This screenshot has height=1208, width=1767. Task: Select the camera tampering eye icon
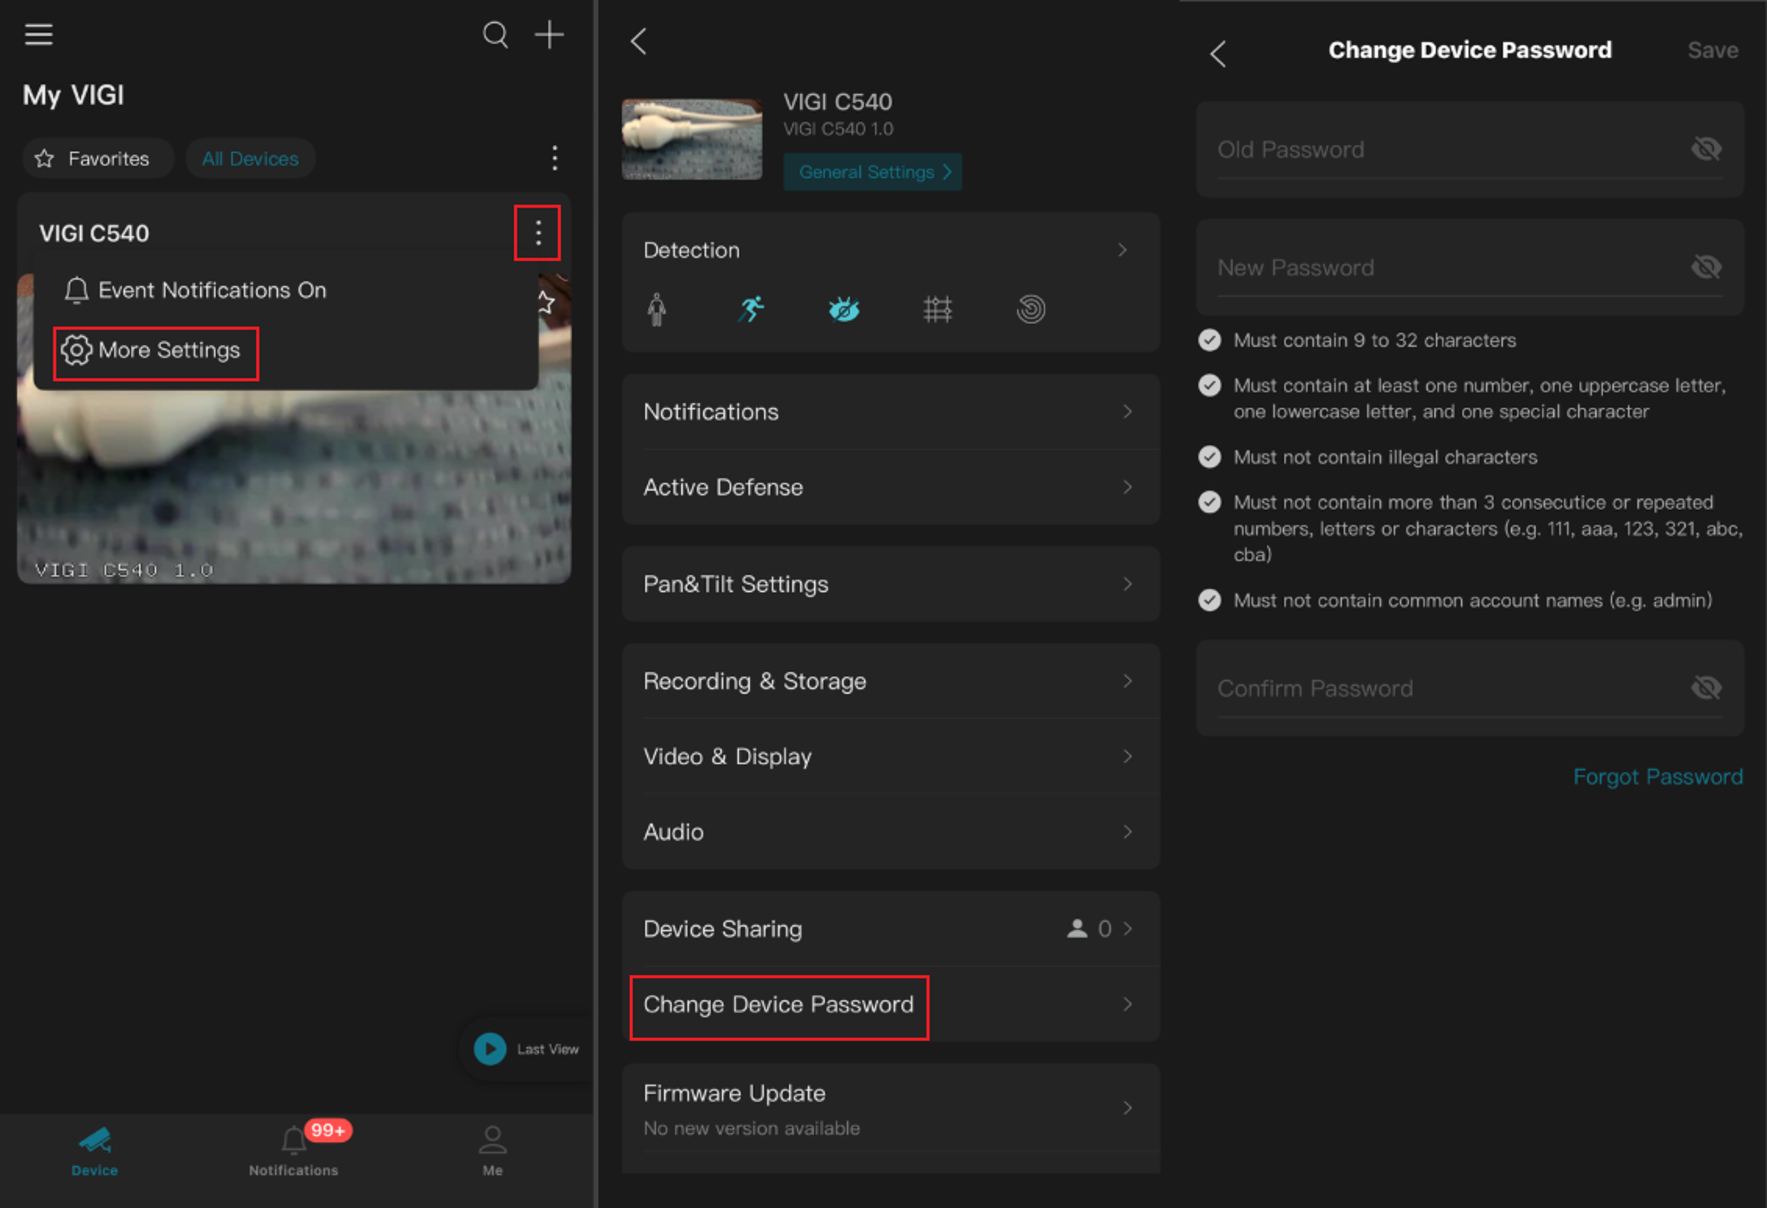(844, 309)
